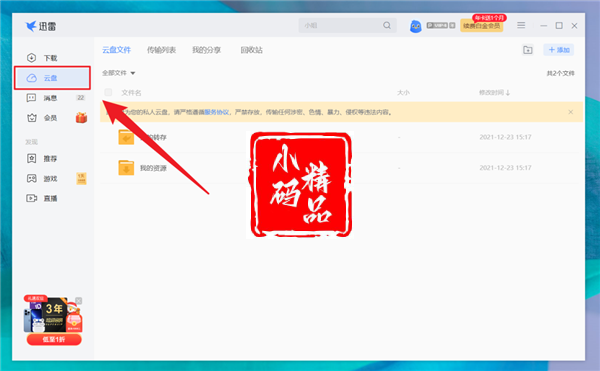Close the sidebar promotional ad

(x=78, y=301)
